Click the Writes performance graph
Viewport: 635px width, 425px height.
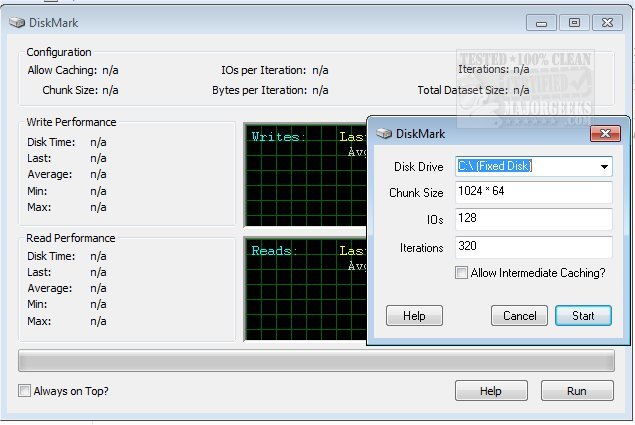point(305,175)
